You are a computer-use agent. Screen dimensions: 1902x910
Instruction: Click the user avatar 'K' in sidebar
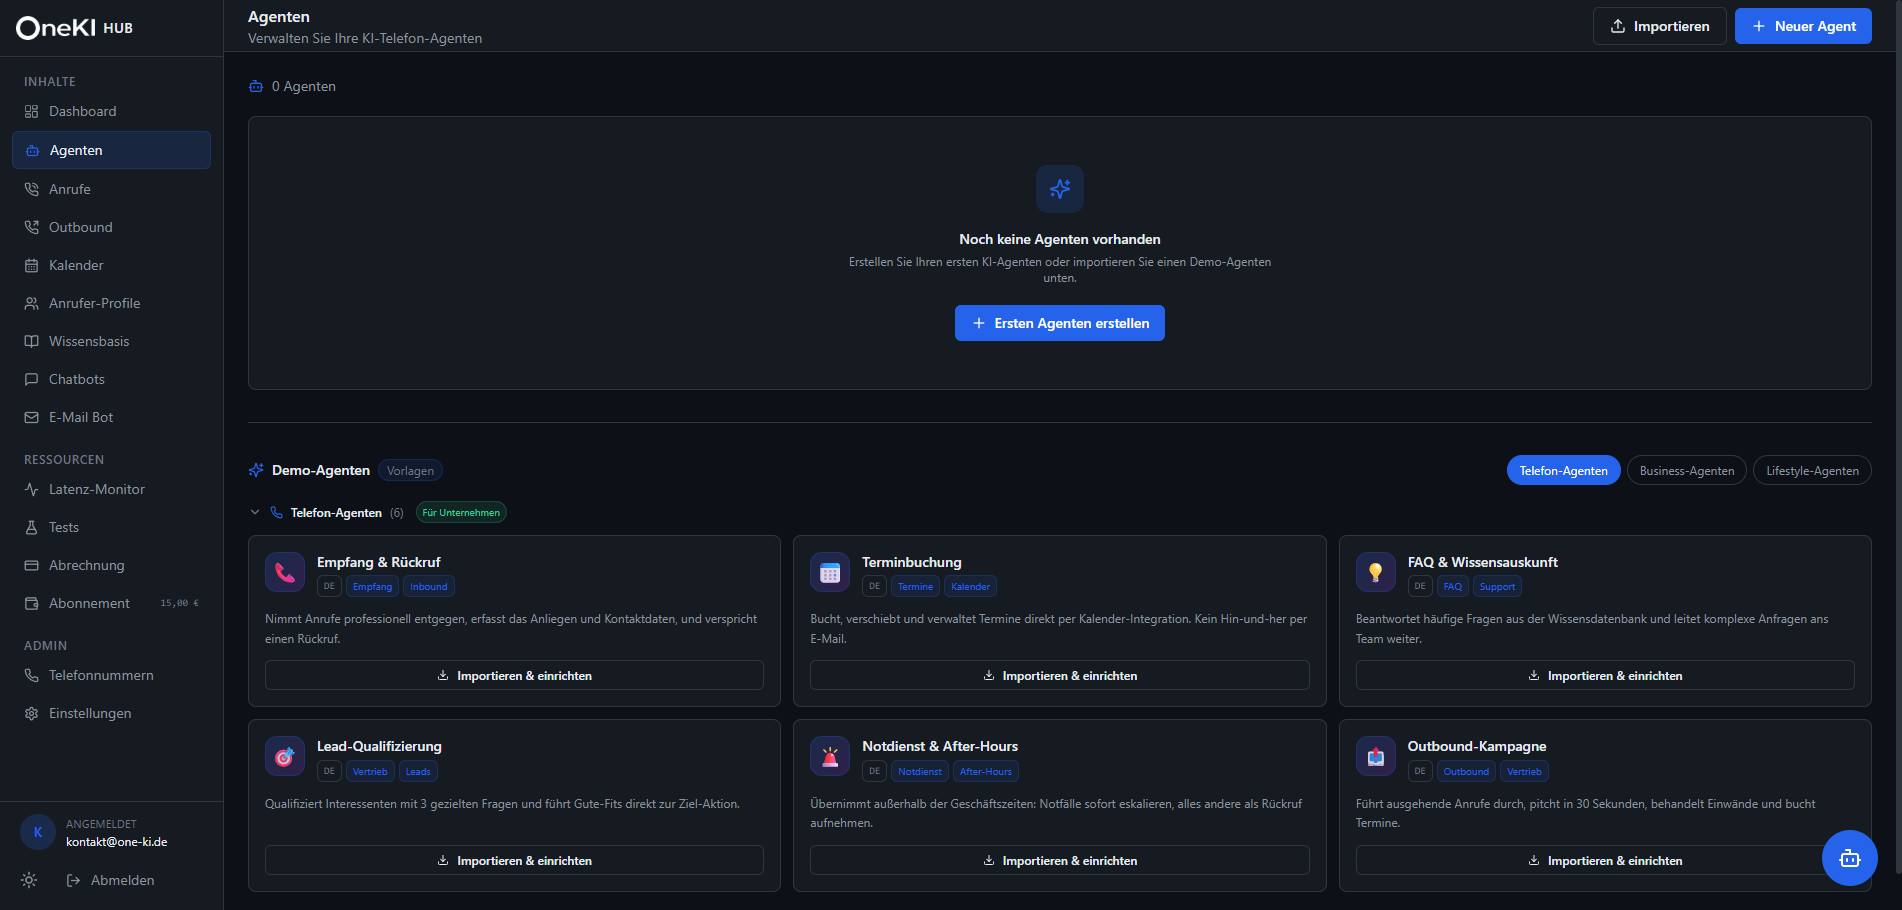(38, 832)
